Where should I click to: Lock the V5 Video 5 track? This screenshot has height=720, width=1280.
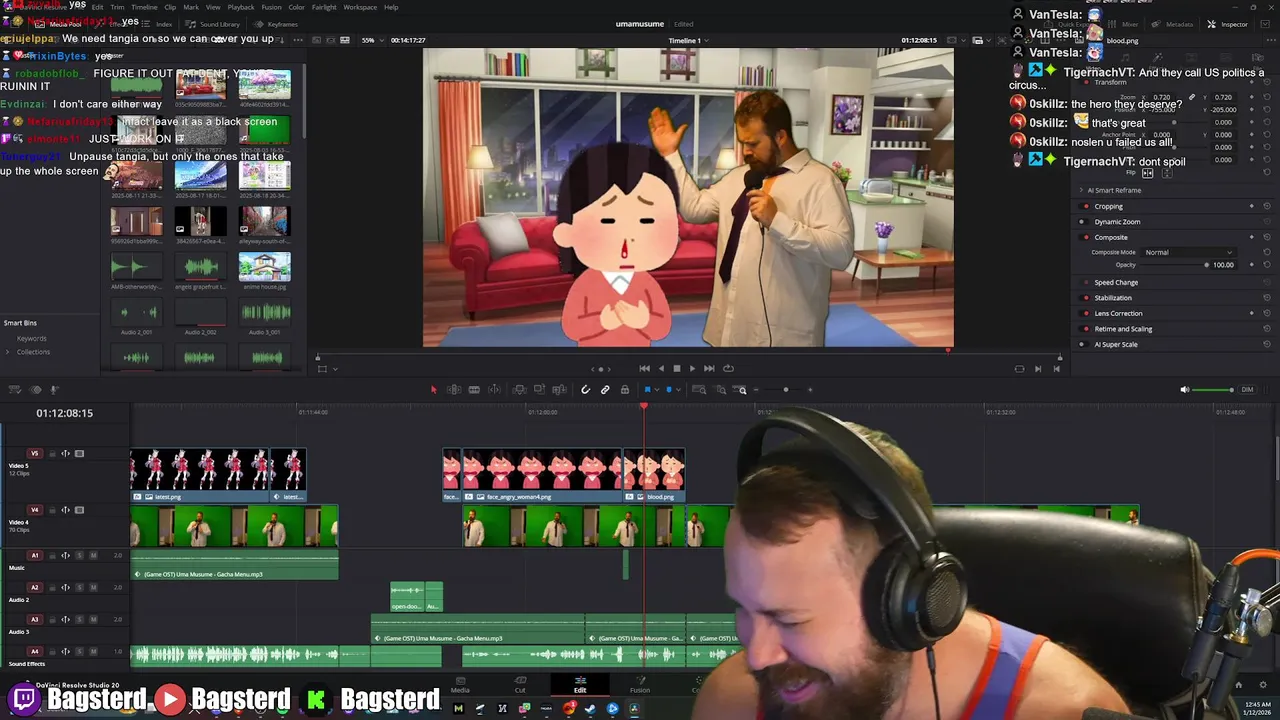tap(54, 453)
